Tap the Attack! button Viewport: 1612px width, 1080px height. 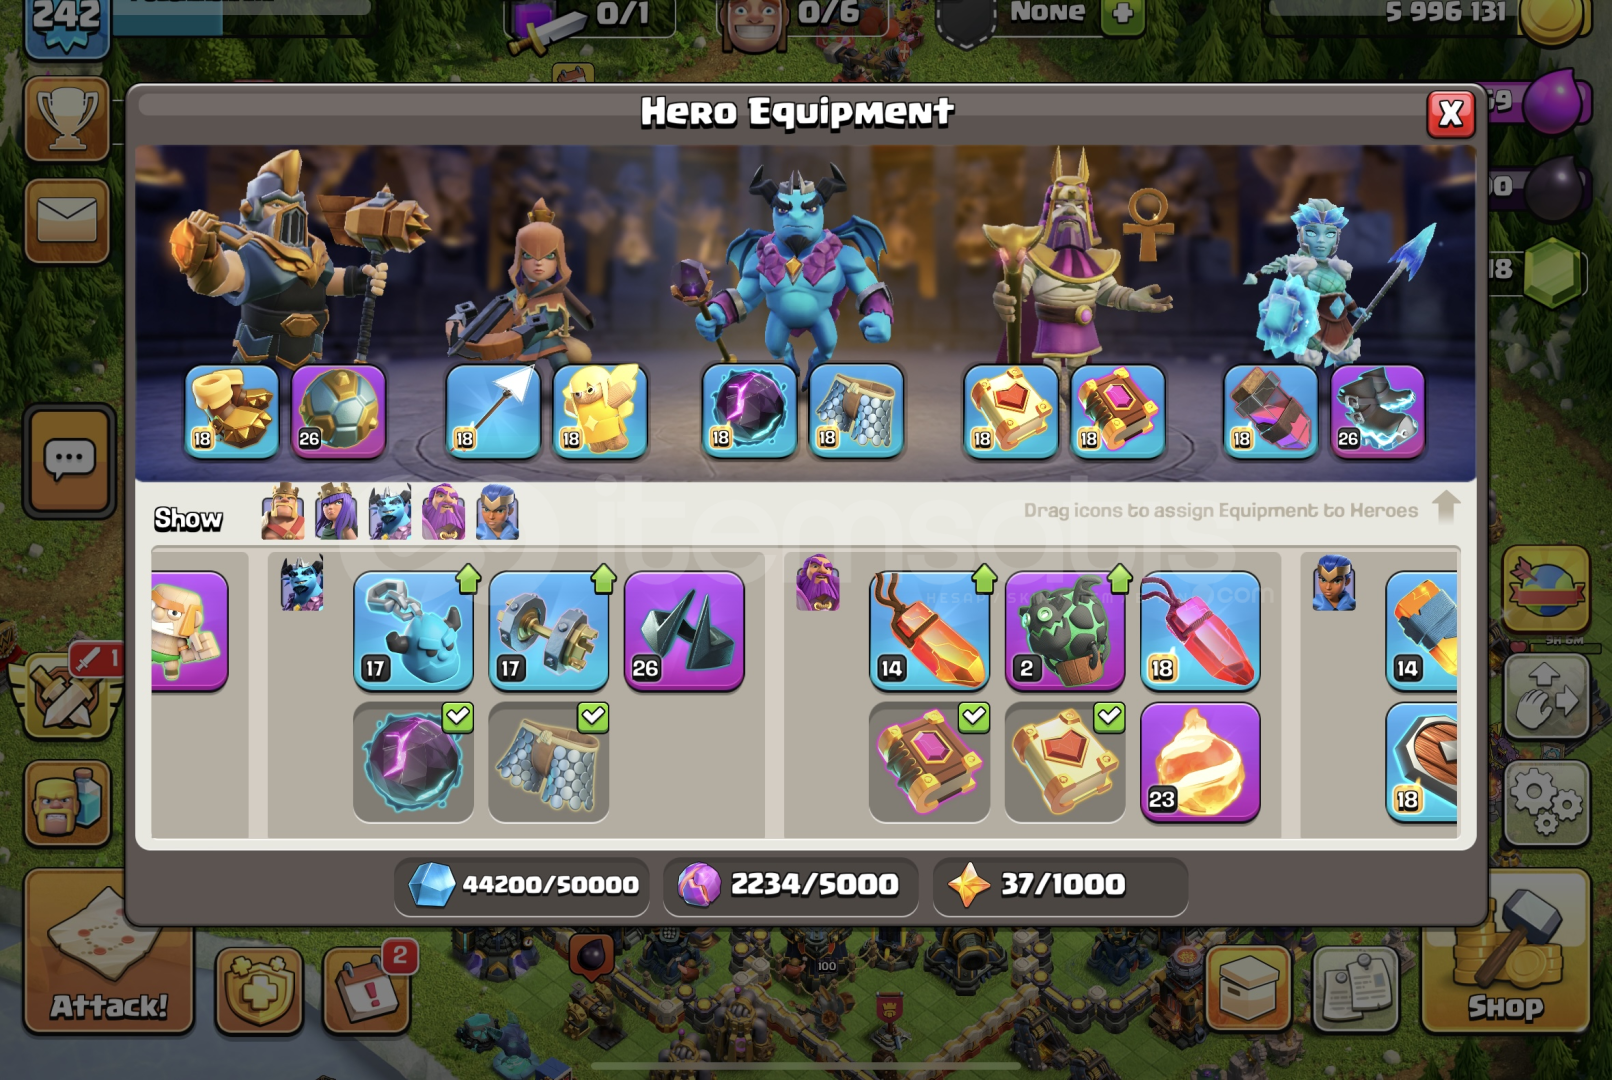(108, 950)
